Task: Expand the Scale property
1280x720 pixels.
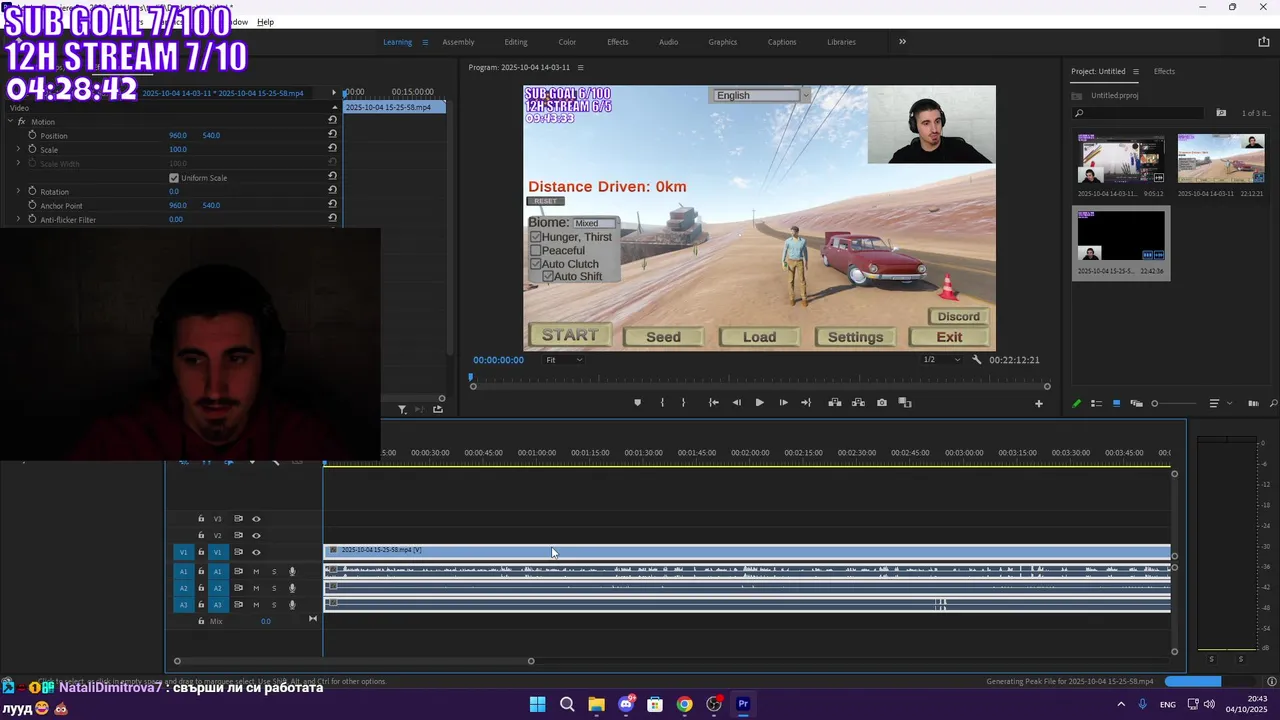Action: point(18,149)
